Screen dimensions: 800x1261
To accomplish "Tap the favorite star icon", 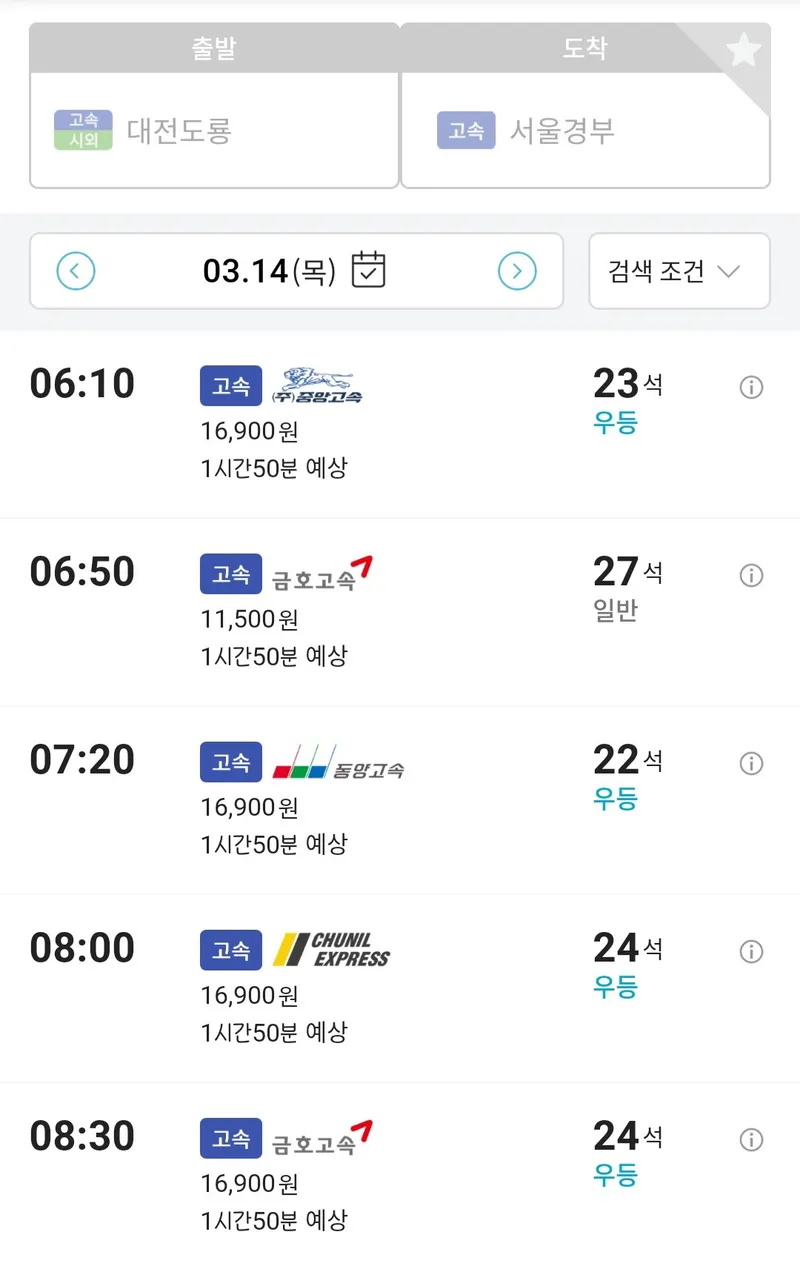I will coord(743,49).
